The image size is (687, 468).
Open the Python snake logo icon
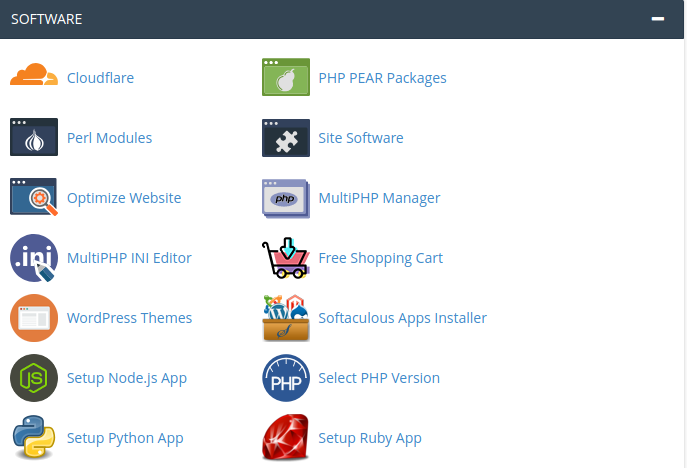tap(34, 438)
